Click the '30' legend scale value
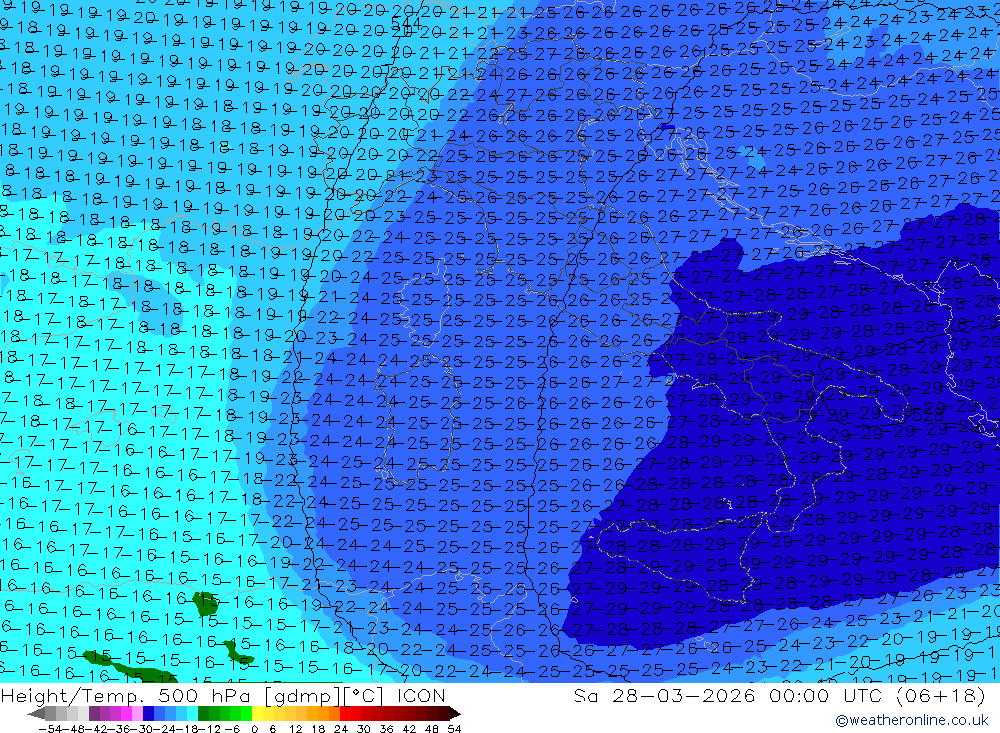The width and height of the screenshot is (1000, 733). point(364,729)
